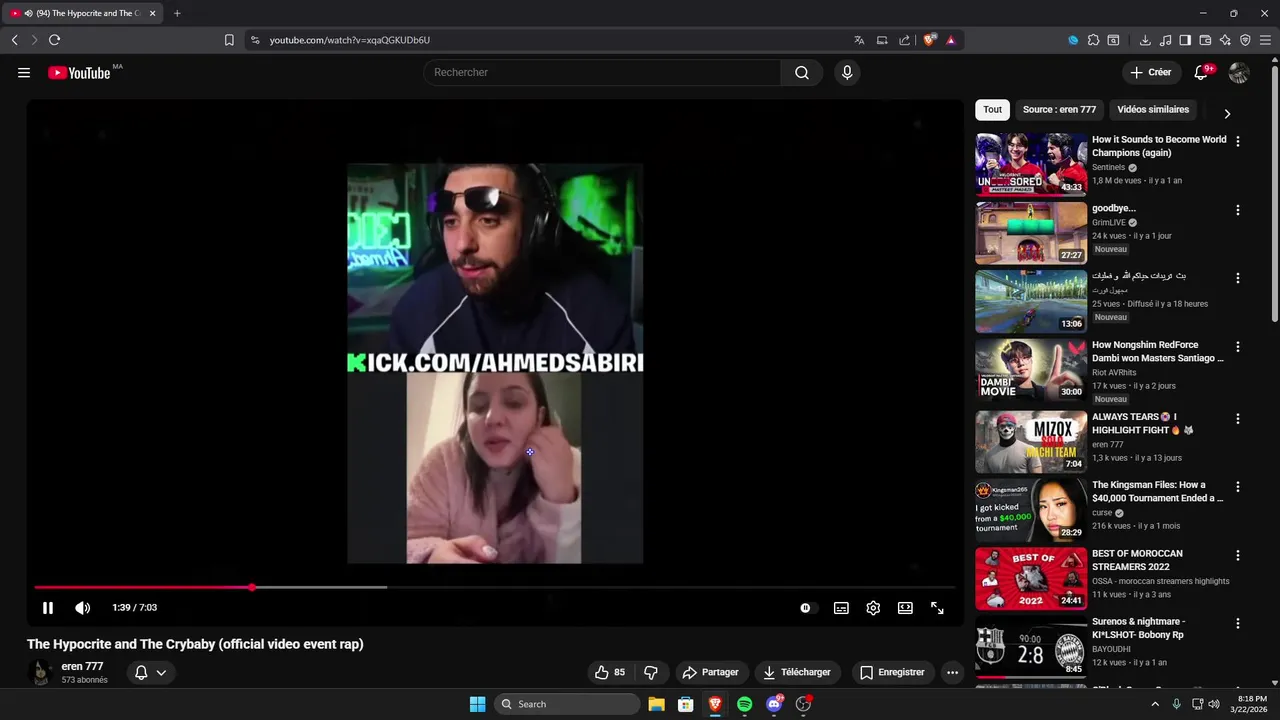The width and height of the screenshot is (1280, 720).
Task: Open the player settings gear
Action: coord(873,608)
